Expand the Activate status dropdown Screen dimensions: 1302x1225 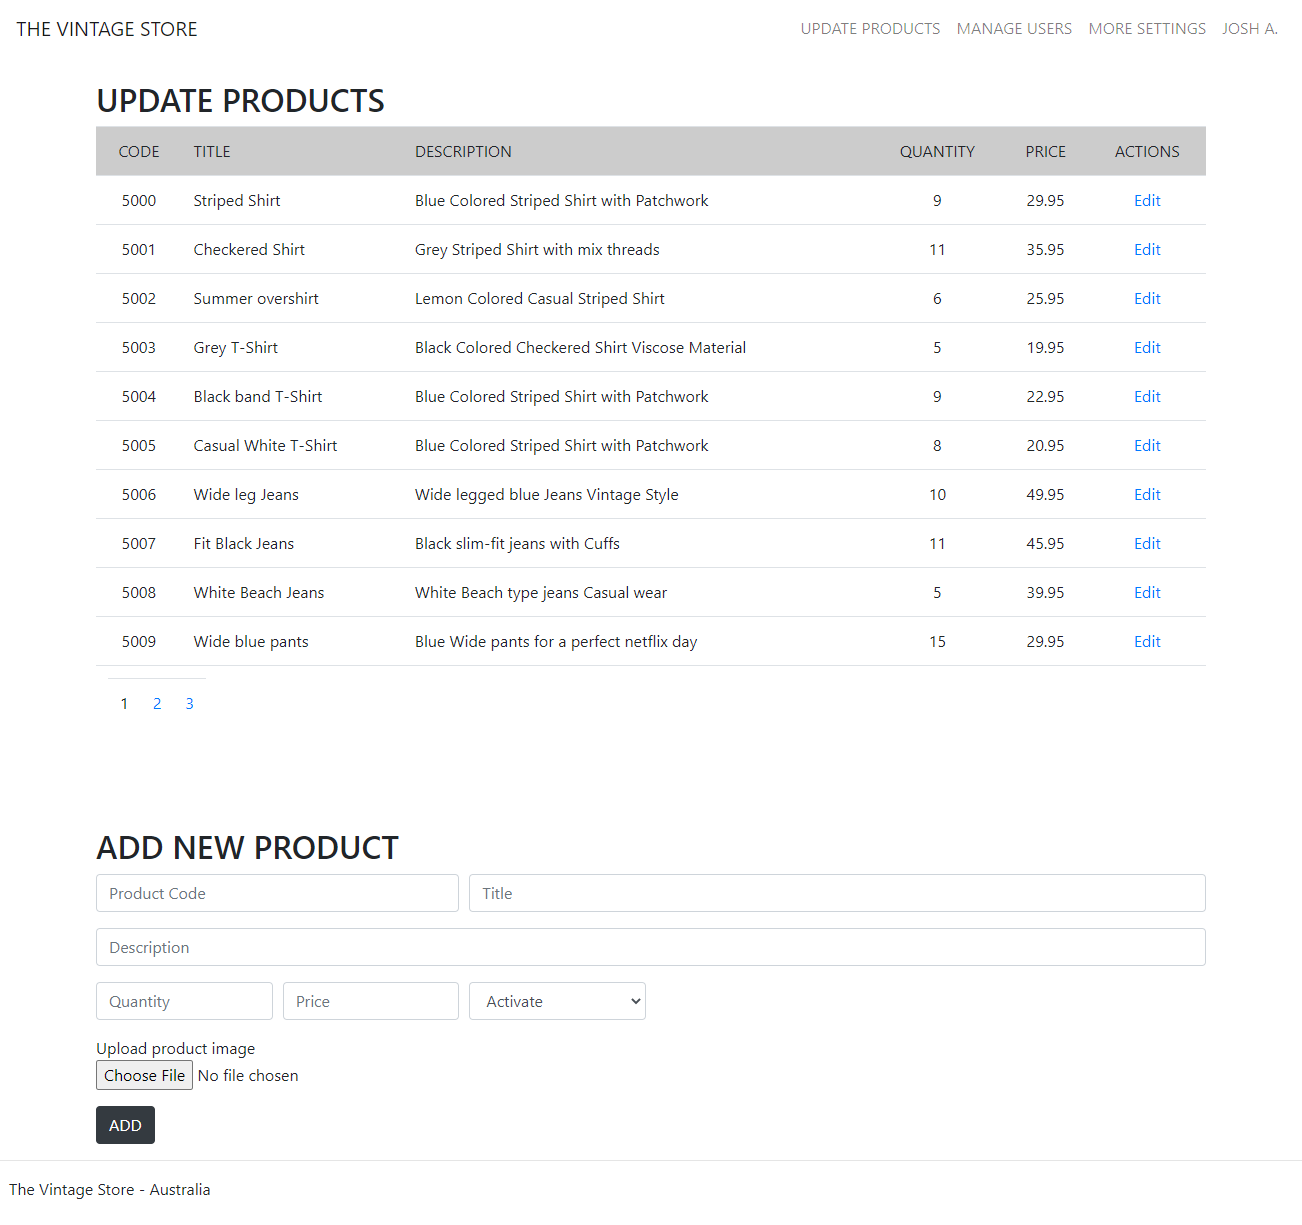click(557, 1001)
